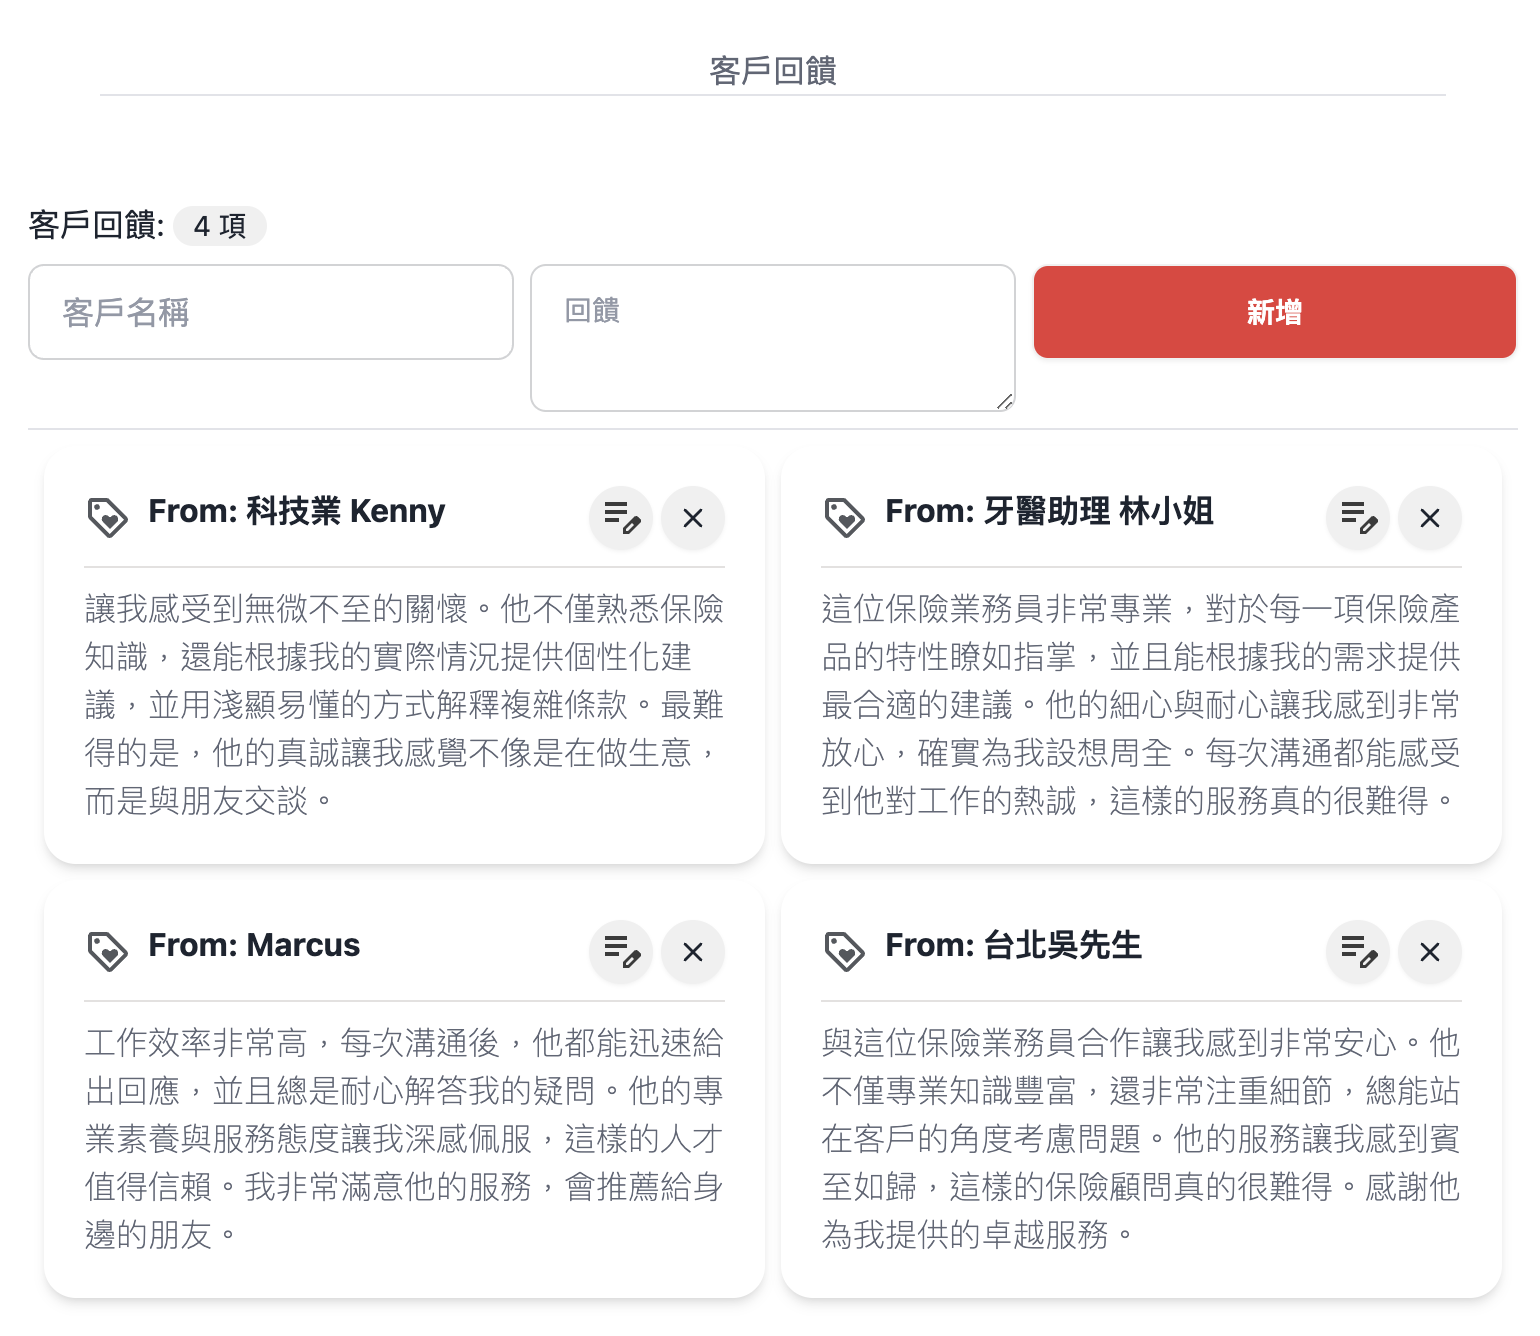Click the heart tag icon beside Marcus
Viewport: 1540px width, 1336px height.
point(108,951)
